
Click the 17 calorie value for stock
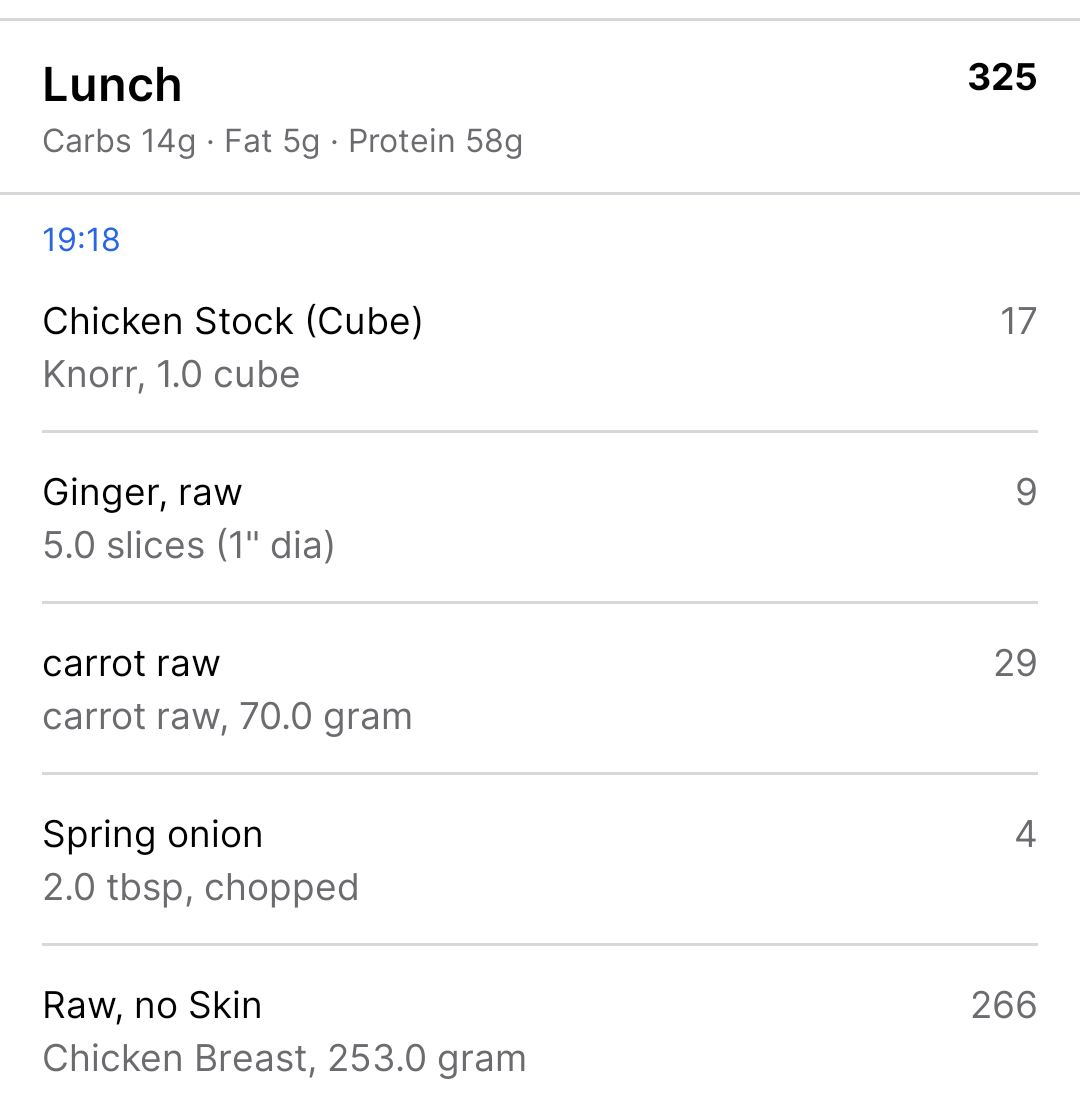tap(1018, 321)
